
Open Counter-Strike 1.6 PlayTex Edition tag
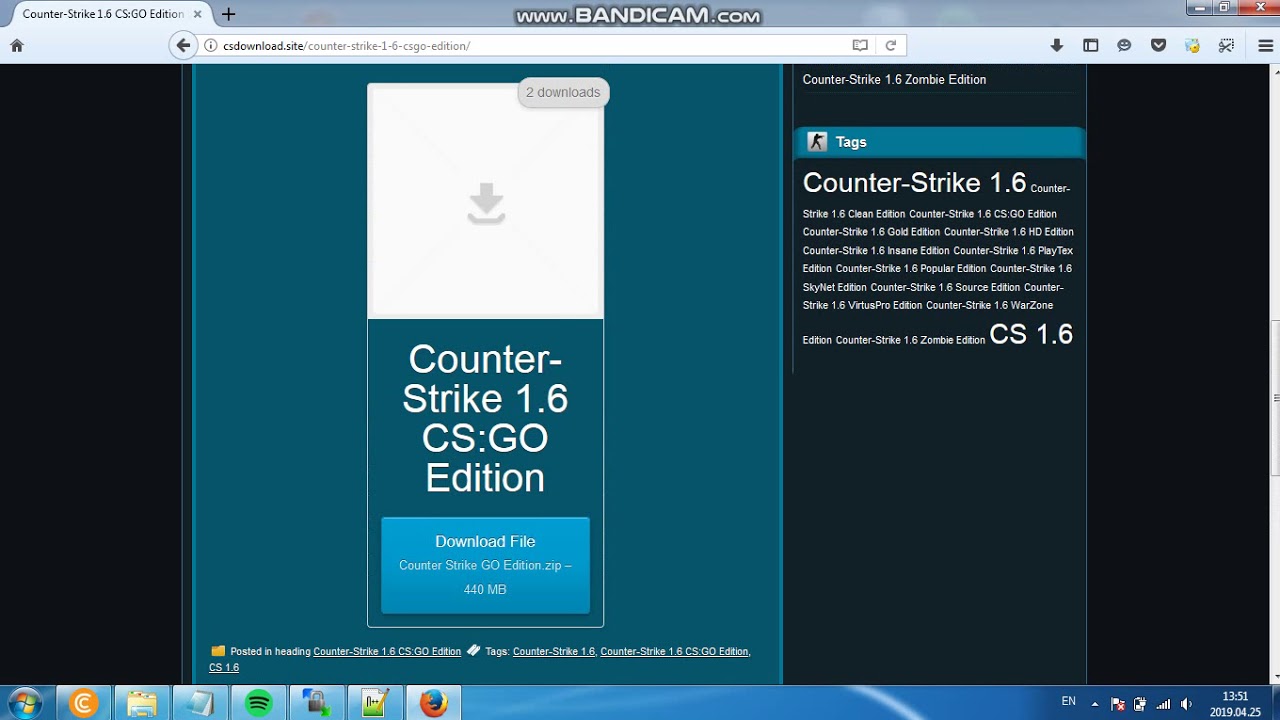pyautogui.click(x=938, y=259)
